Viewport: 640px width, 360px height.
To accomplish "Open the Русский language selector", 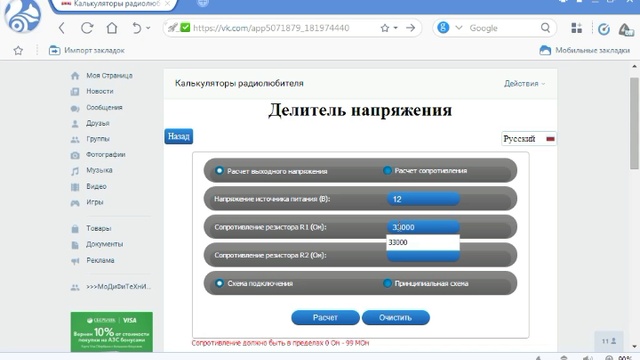I will click(x=529, y=139).
